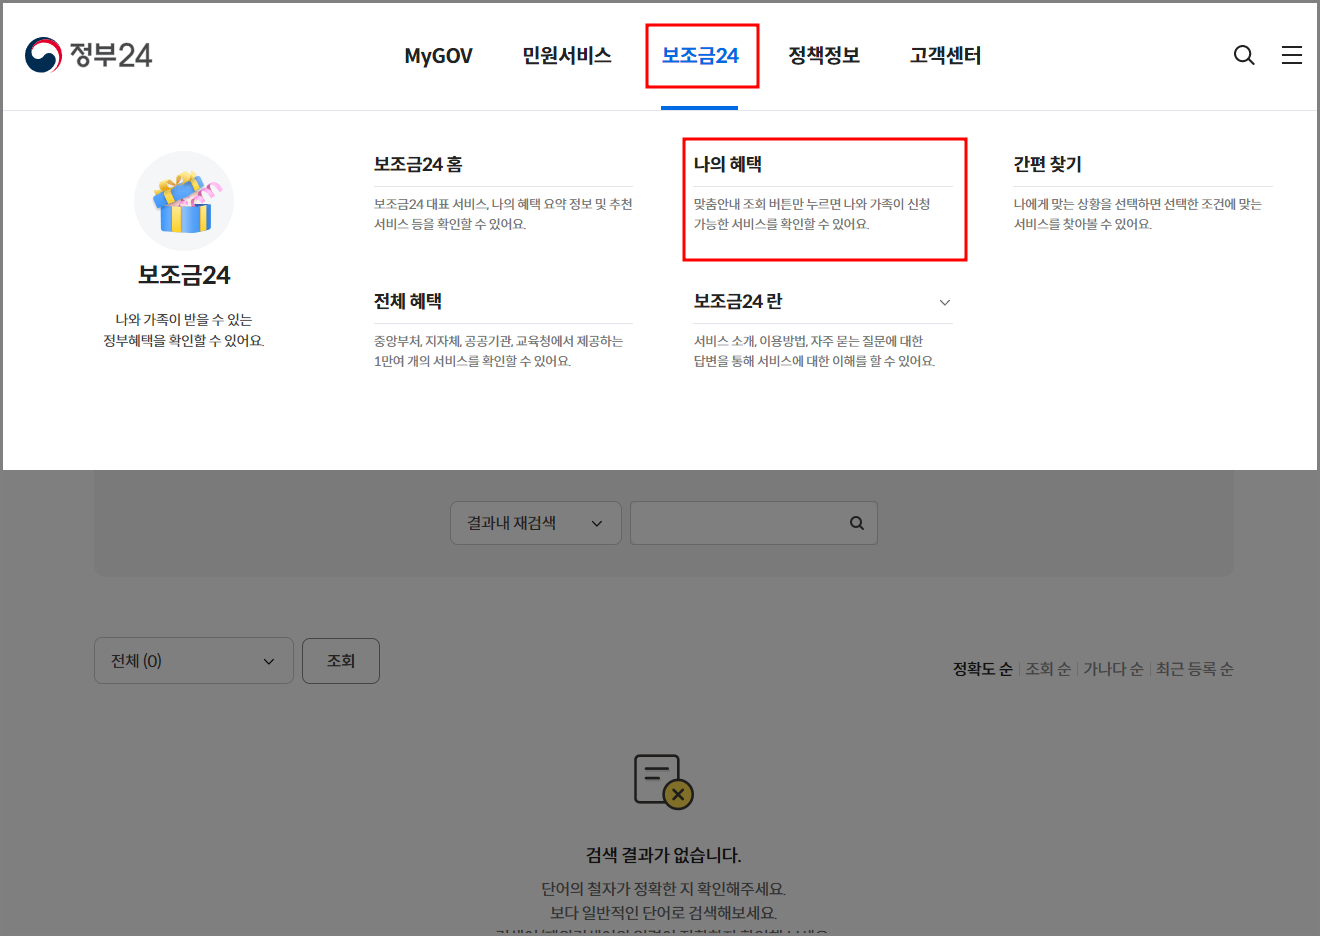Click the 전체 혜택 description text
This screenshot has width=1320, height=936.
498,351
